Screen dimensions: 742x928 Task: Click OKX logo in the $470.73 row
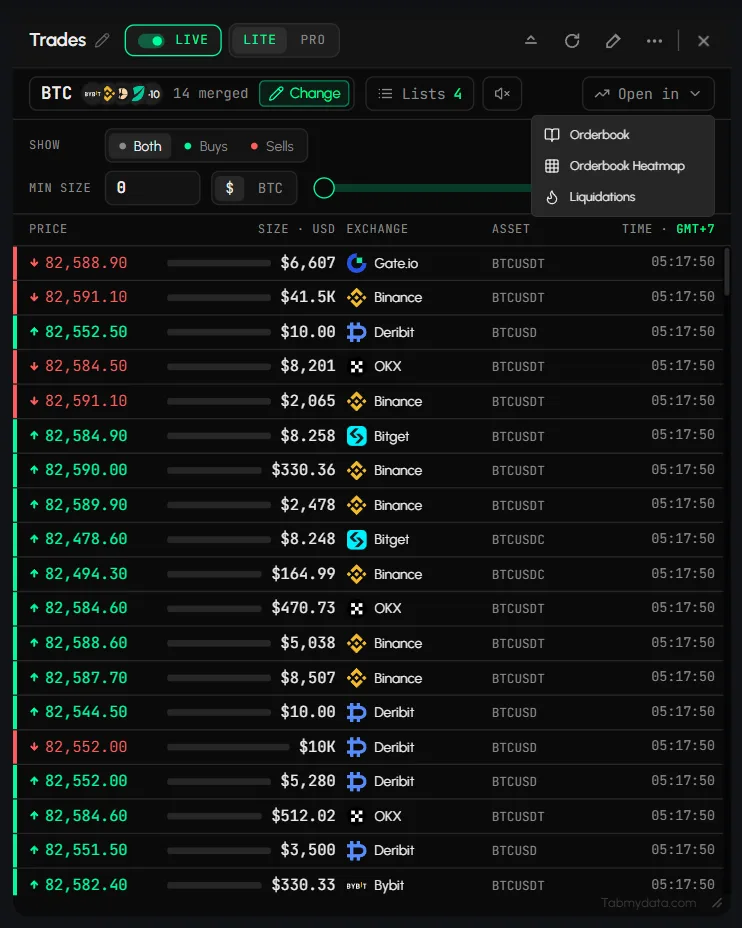[x=356, y=608]
